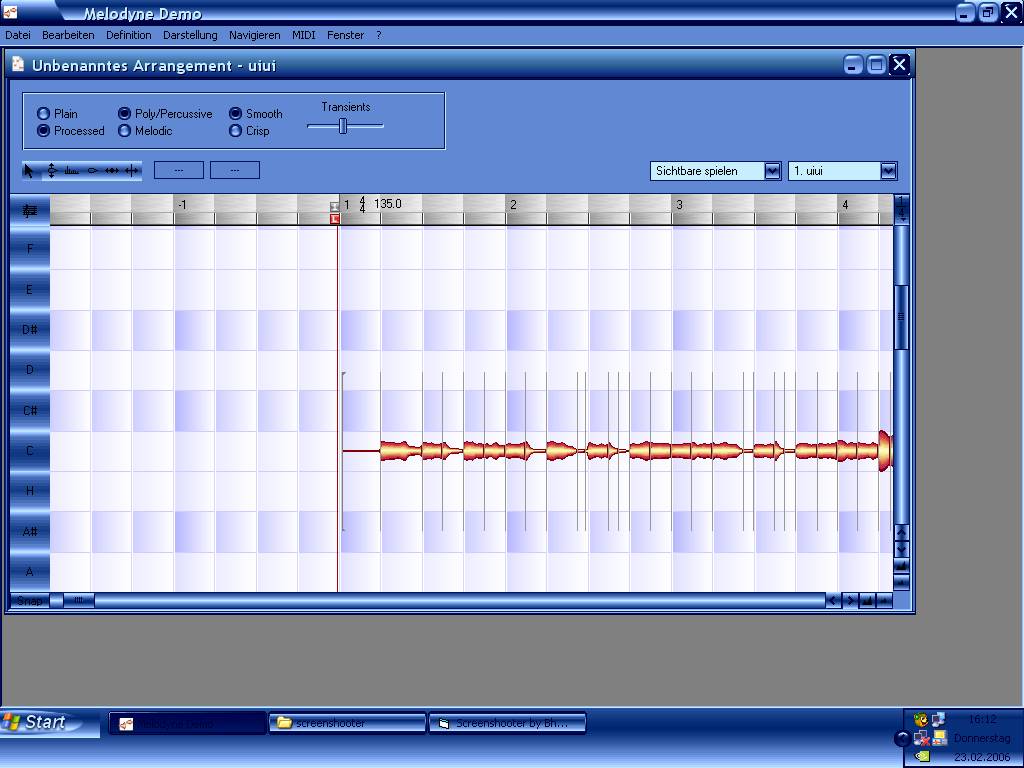Click vertical scroll up arrow
1024x768 pixels.
pos(901,533)
